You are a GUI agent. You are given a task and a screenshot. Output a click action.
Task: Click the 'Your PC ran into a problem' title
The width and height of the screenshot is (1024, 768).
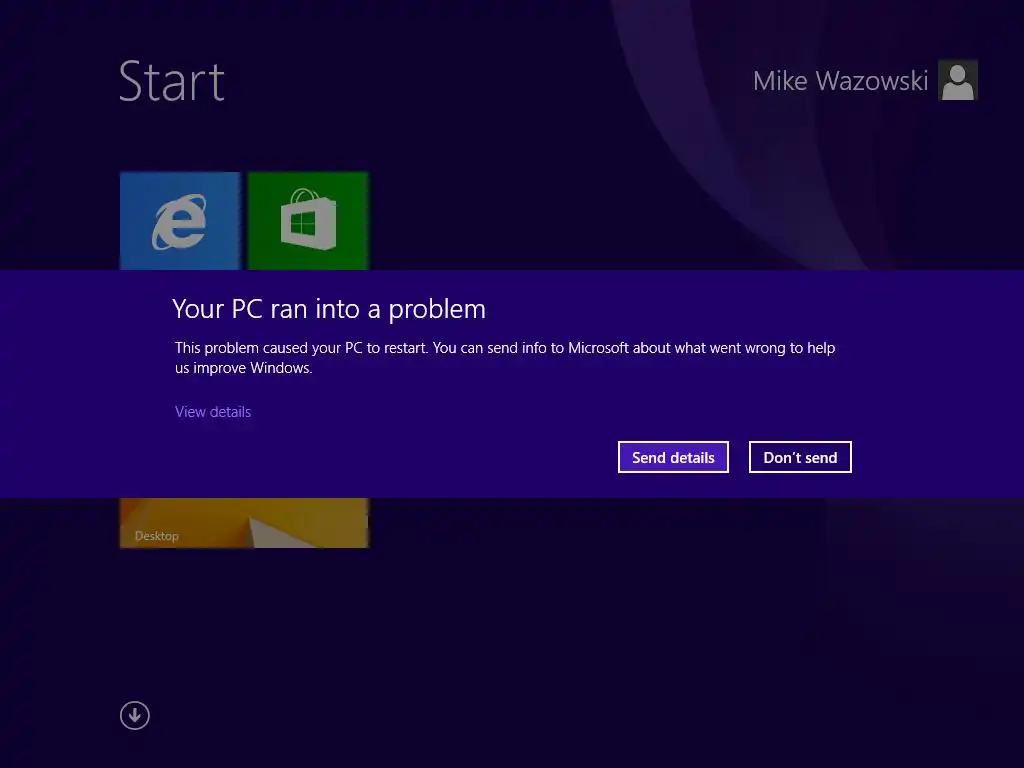[329, 309]
